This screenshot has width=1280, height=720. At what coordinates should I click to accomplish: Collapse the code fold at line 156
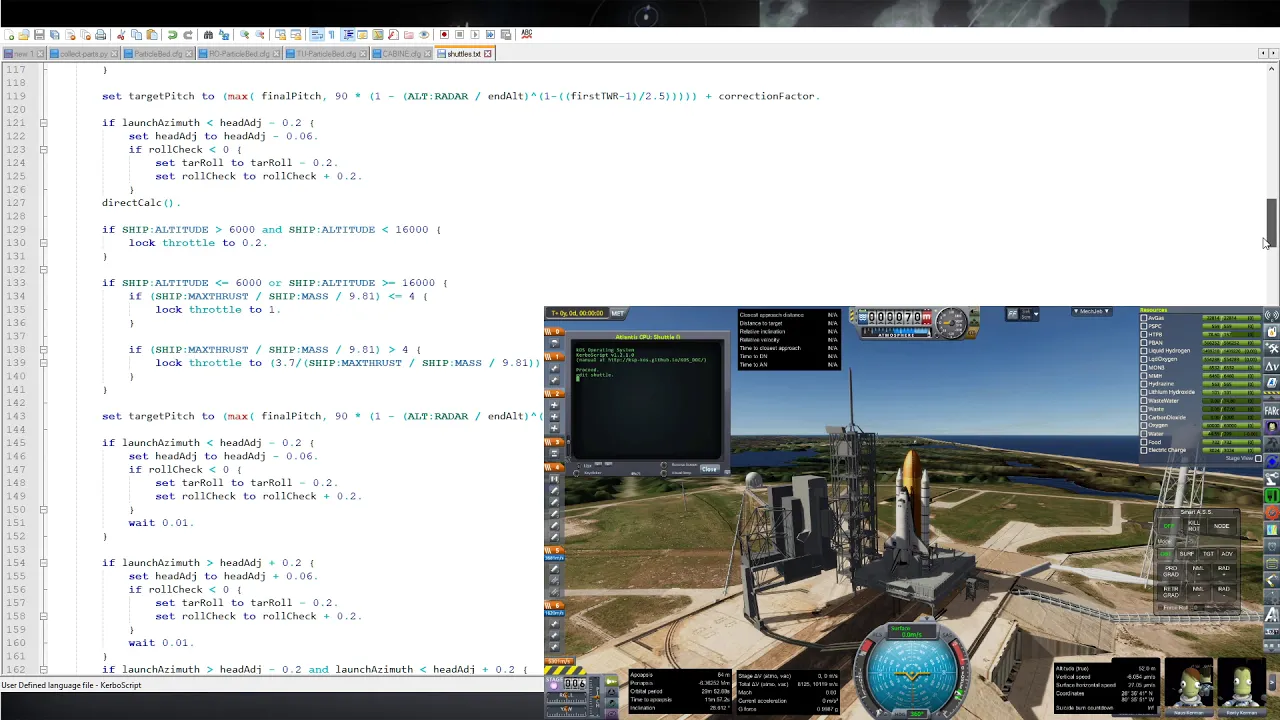point(43,589)
